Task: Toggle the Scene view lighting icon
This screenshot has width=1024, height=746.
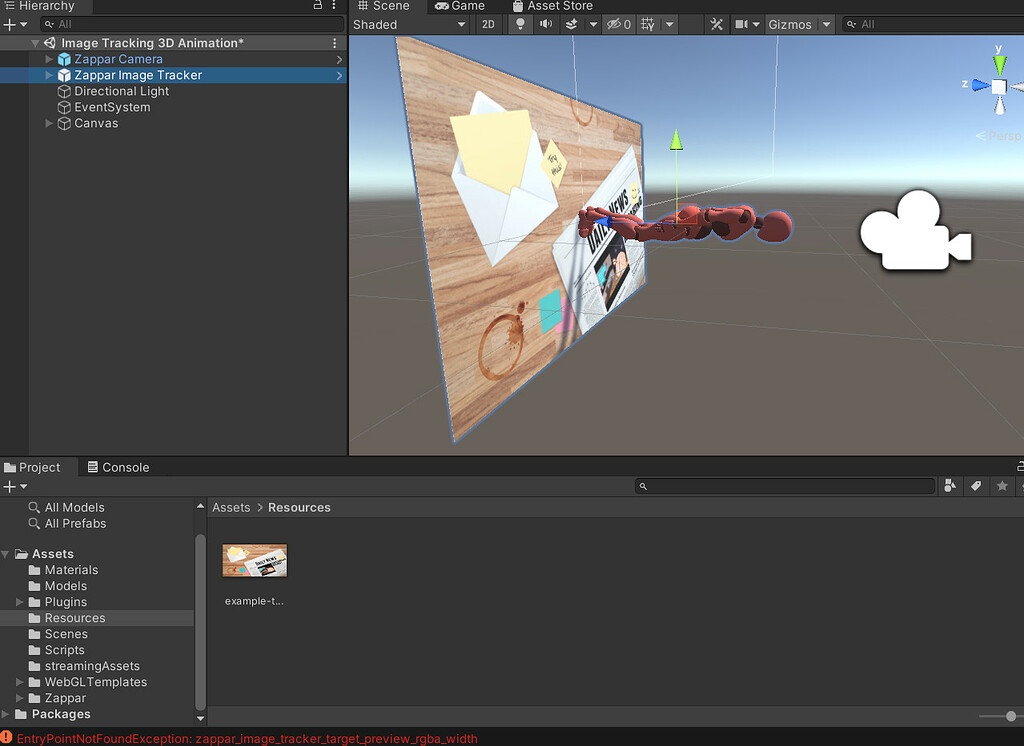Action: click(x=520, y=24)
